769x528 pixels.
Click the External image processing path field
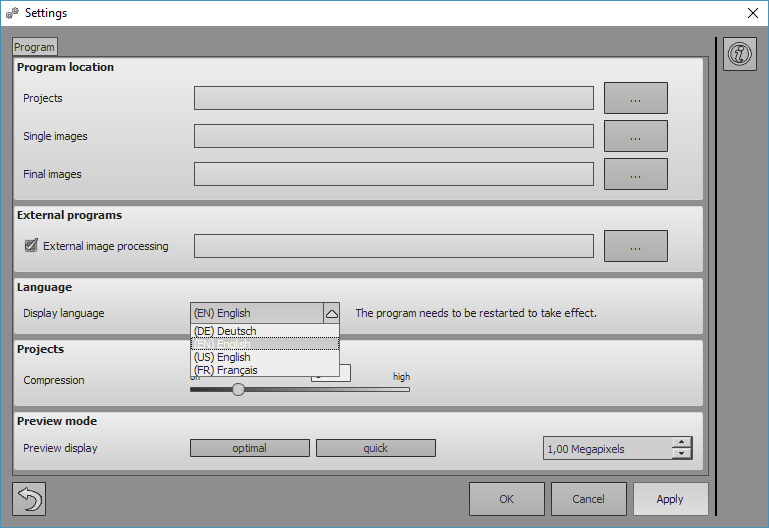click(394, 246)
